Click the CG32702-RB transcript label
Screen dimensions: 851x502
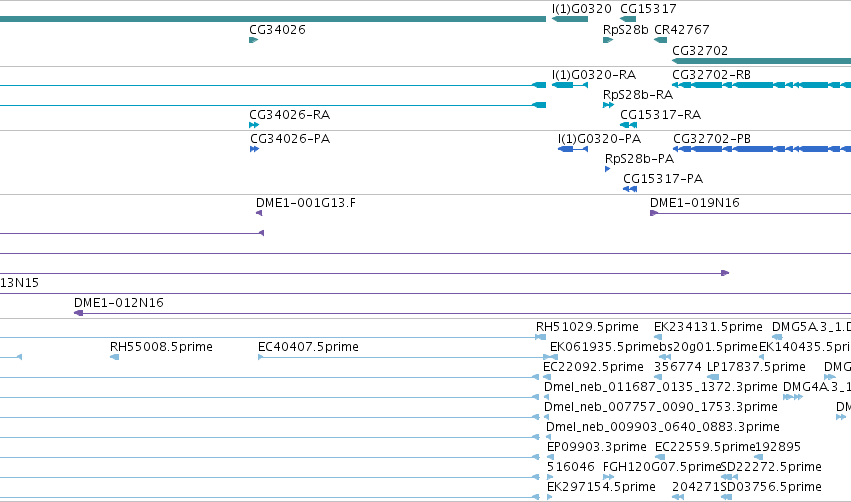click(x=712, y=75)
